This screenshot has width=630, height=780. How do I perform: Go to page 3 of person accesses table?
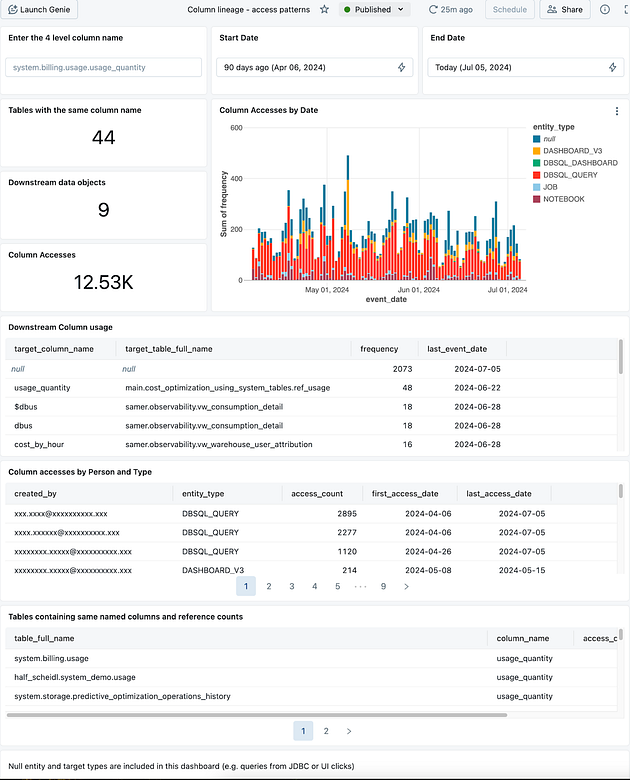click(292, 586)
